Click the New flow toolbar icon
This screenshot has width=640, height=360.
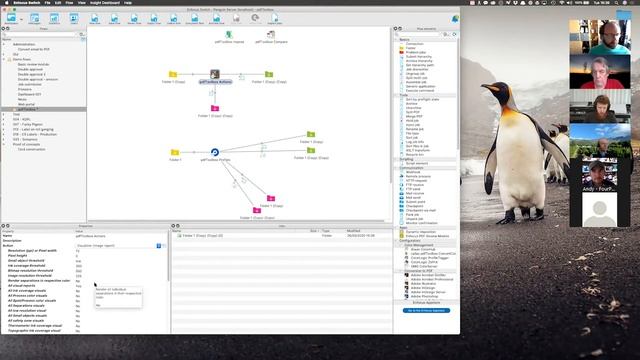click(x=95, y=18)
